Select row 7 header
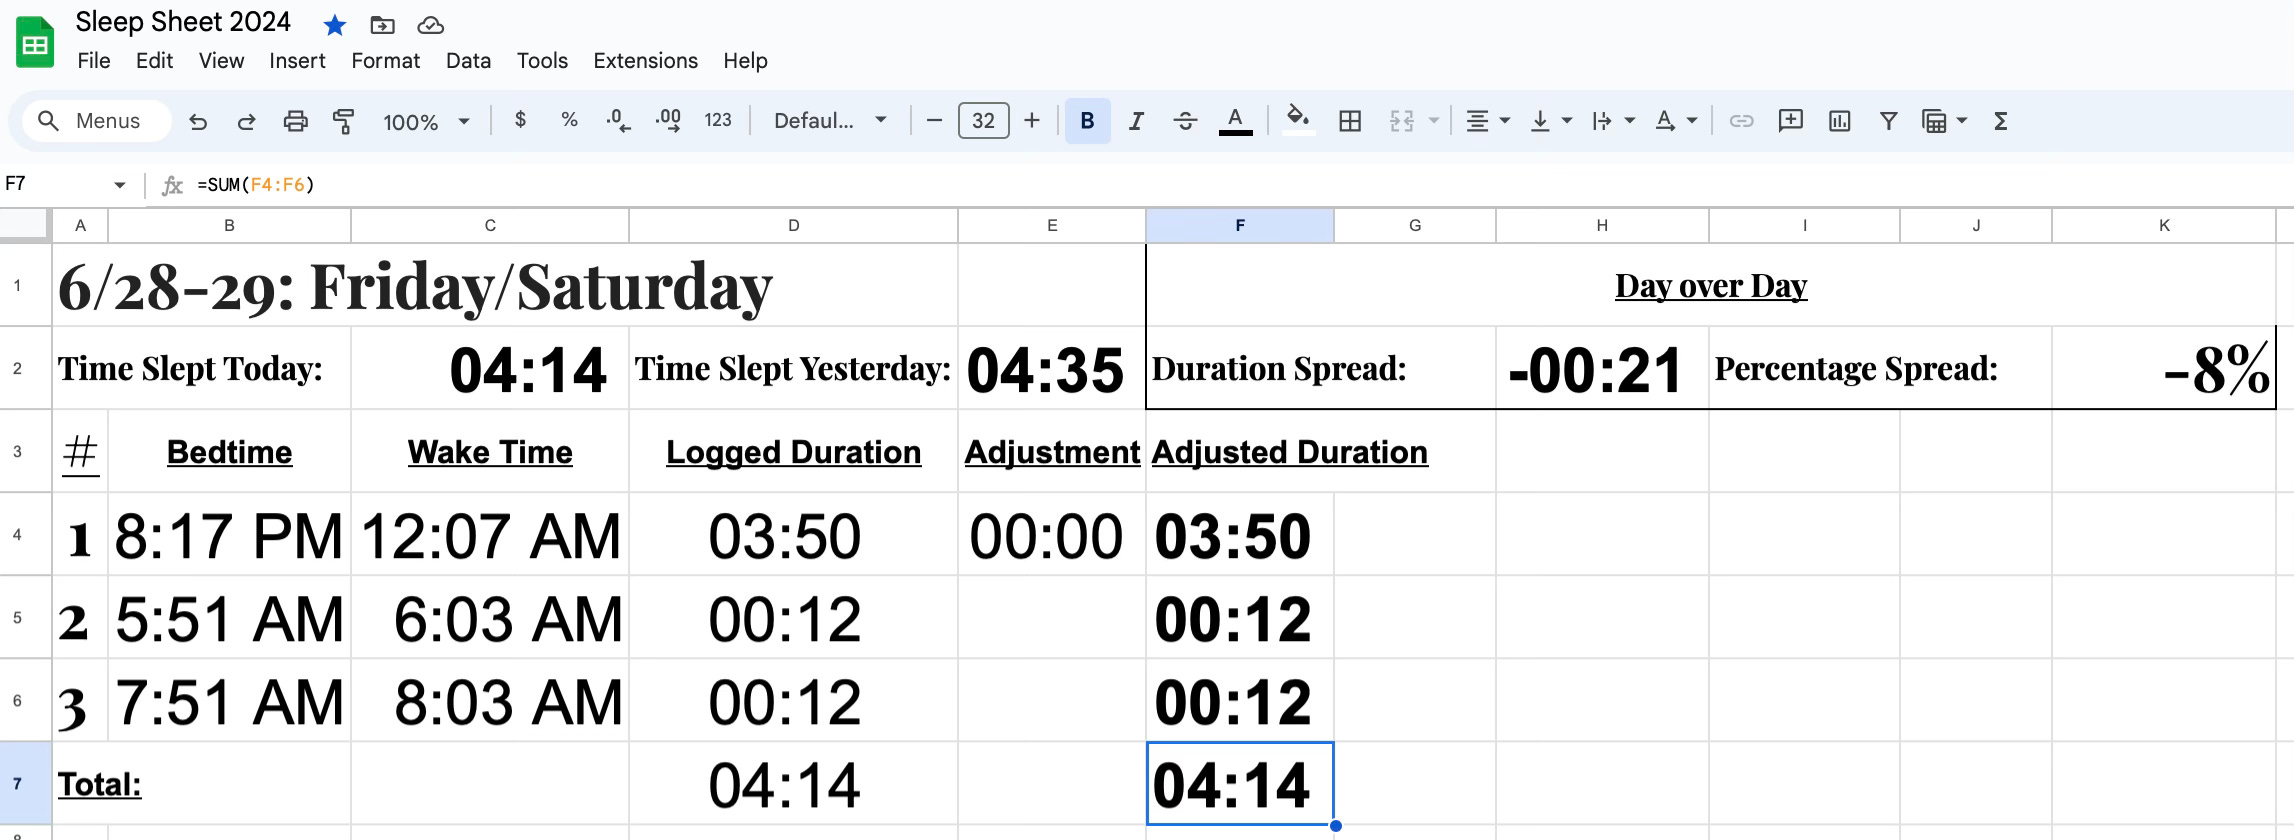This screenshot has height=840, width=2294. 26,784
